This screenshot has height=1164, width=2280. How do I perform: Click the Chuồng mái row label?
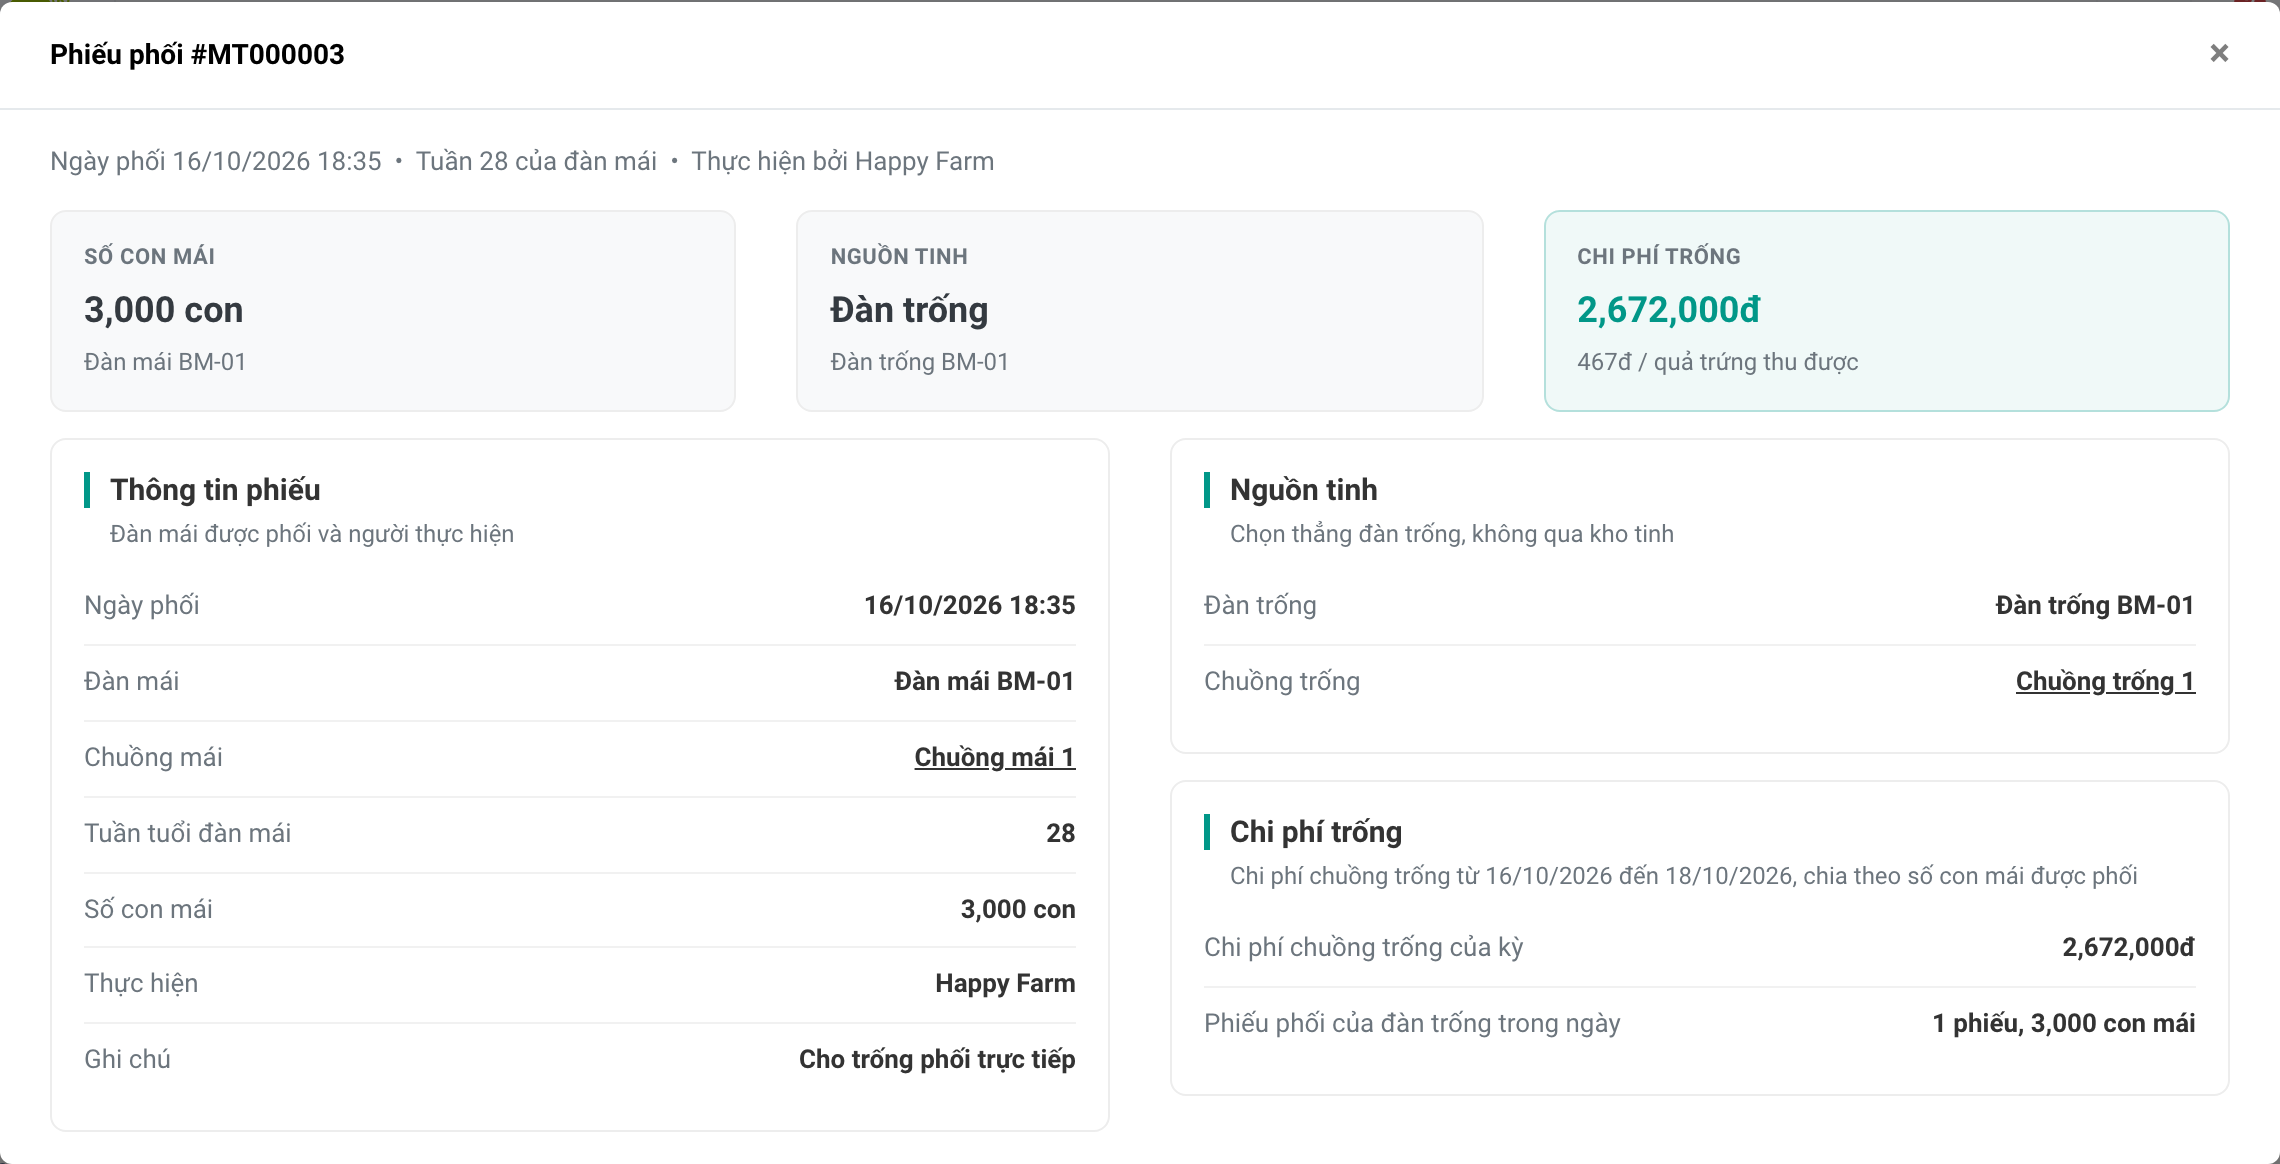(x=153, y=757)
